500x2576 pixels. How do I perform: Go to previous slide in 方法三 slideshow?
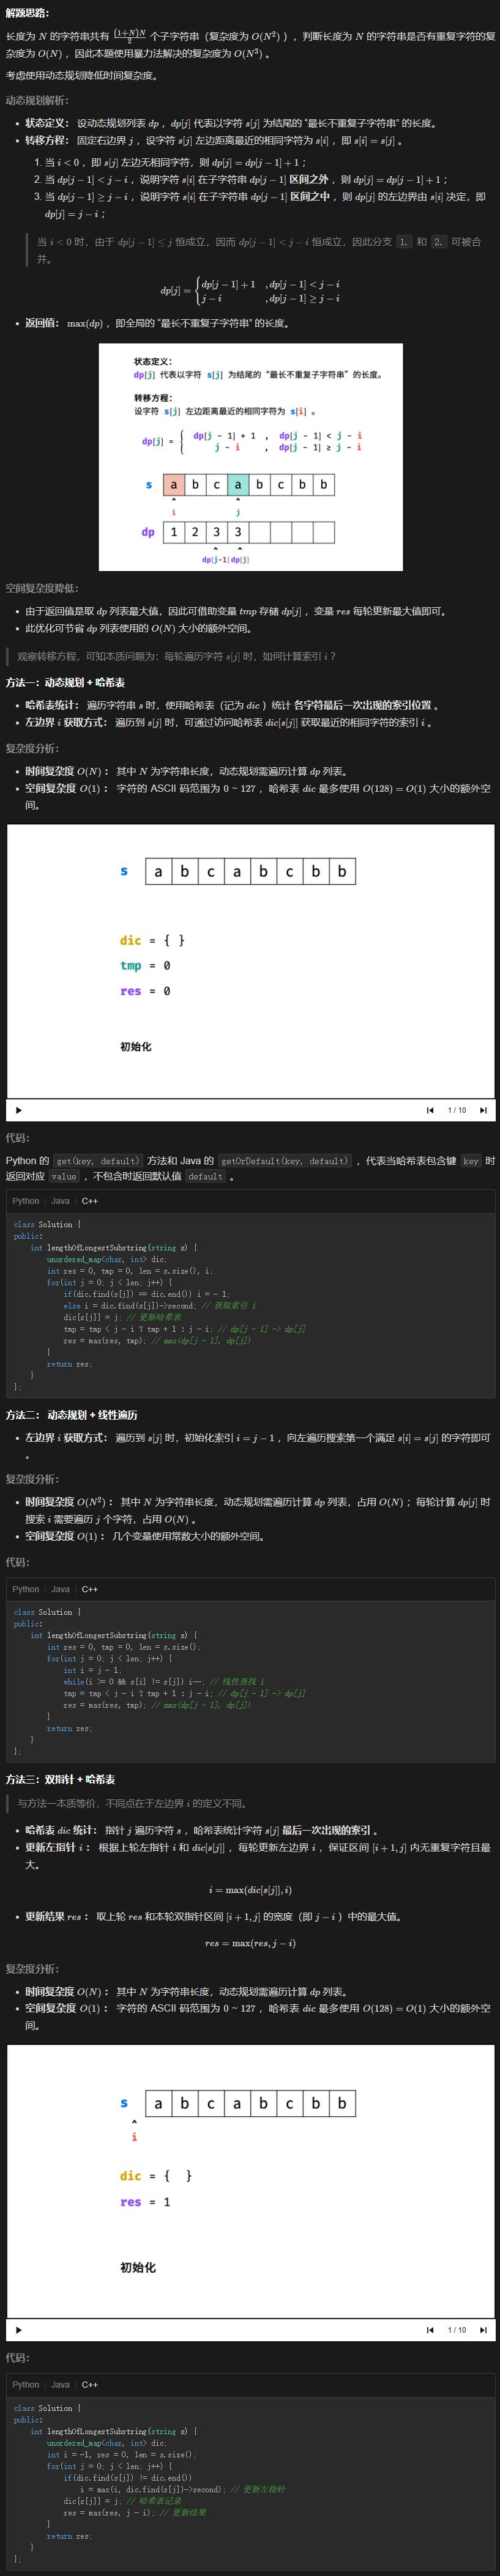pos(430,2330)
